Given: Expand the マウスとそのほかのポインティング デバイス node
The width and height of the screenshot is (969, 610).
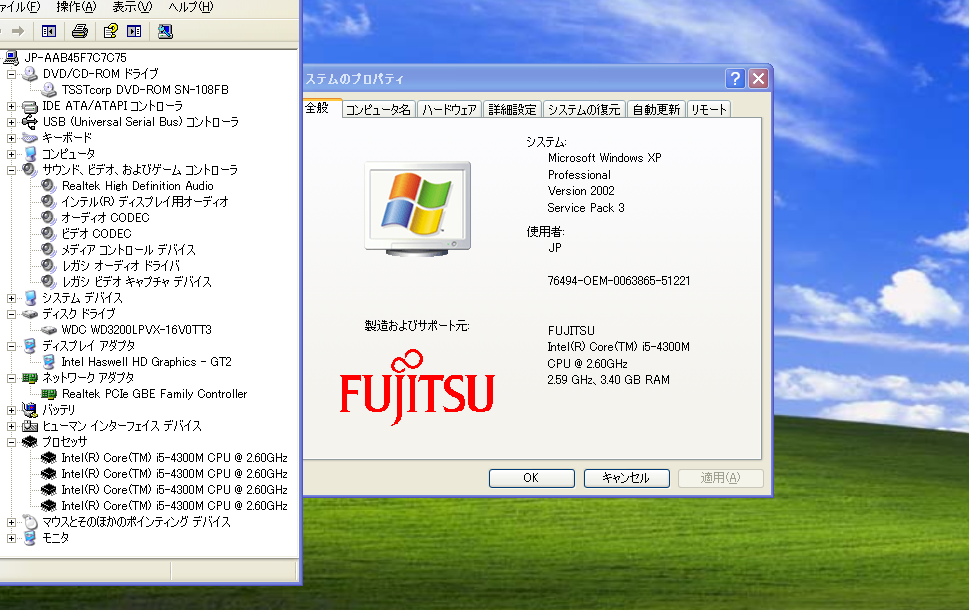Looking at the screenshot, I should pyautogui.click(x=11, y=522).
